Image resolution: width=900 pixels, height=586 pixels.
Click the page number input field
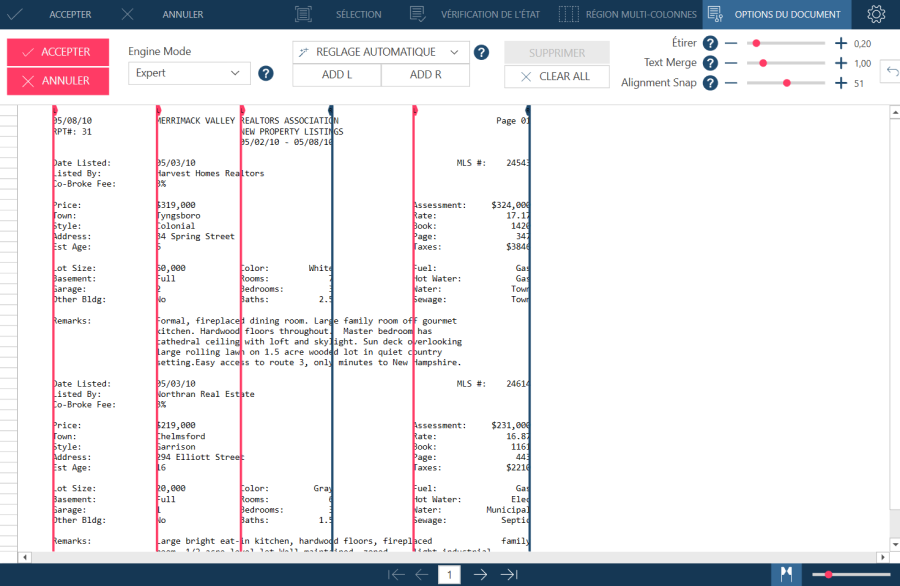[450, 574]
